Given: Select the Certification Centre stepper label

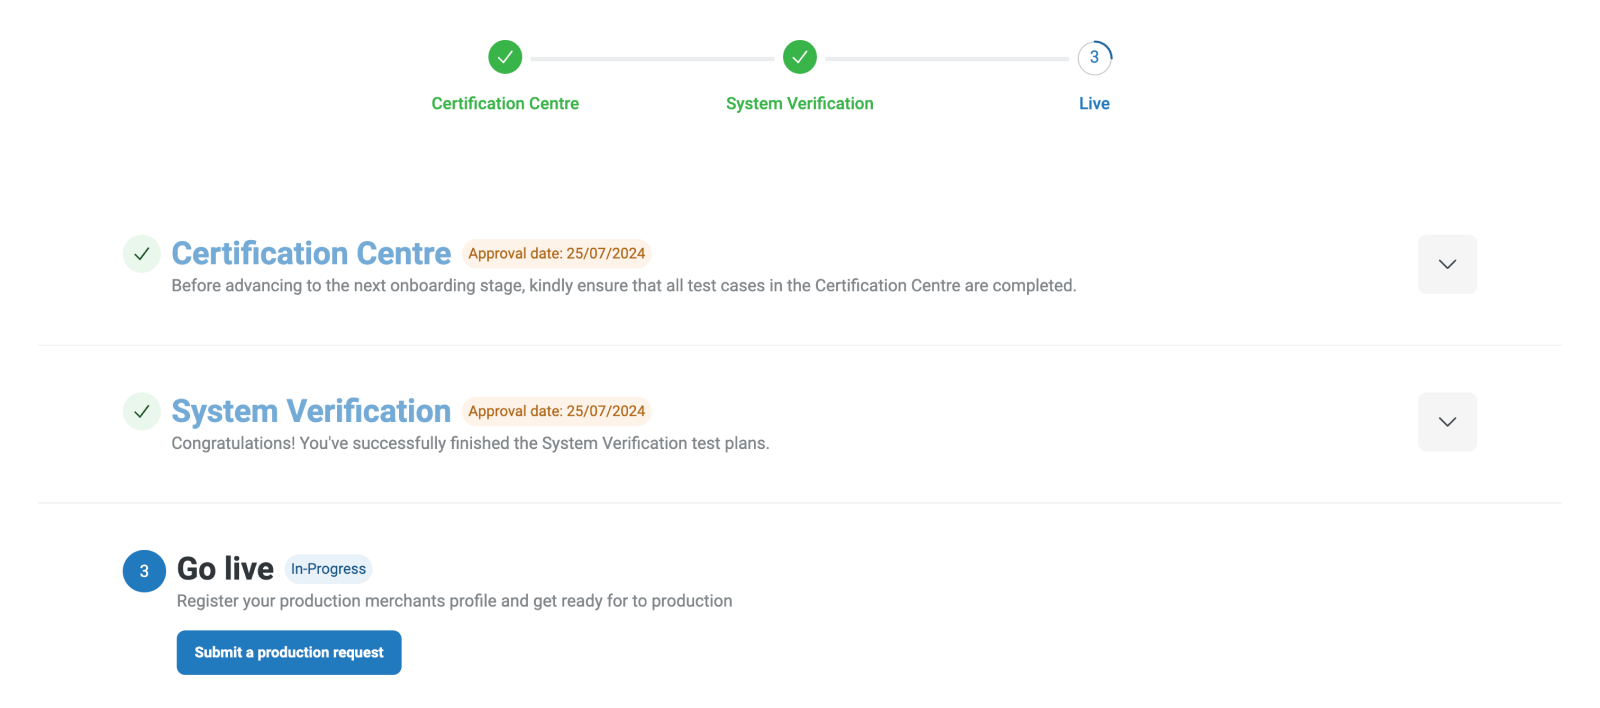Looking at the screenshot, I should [x=505, y=103].
